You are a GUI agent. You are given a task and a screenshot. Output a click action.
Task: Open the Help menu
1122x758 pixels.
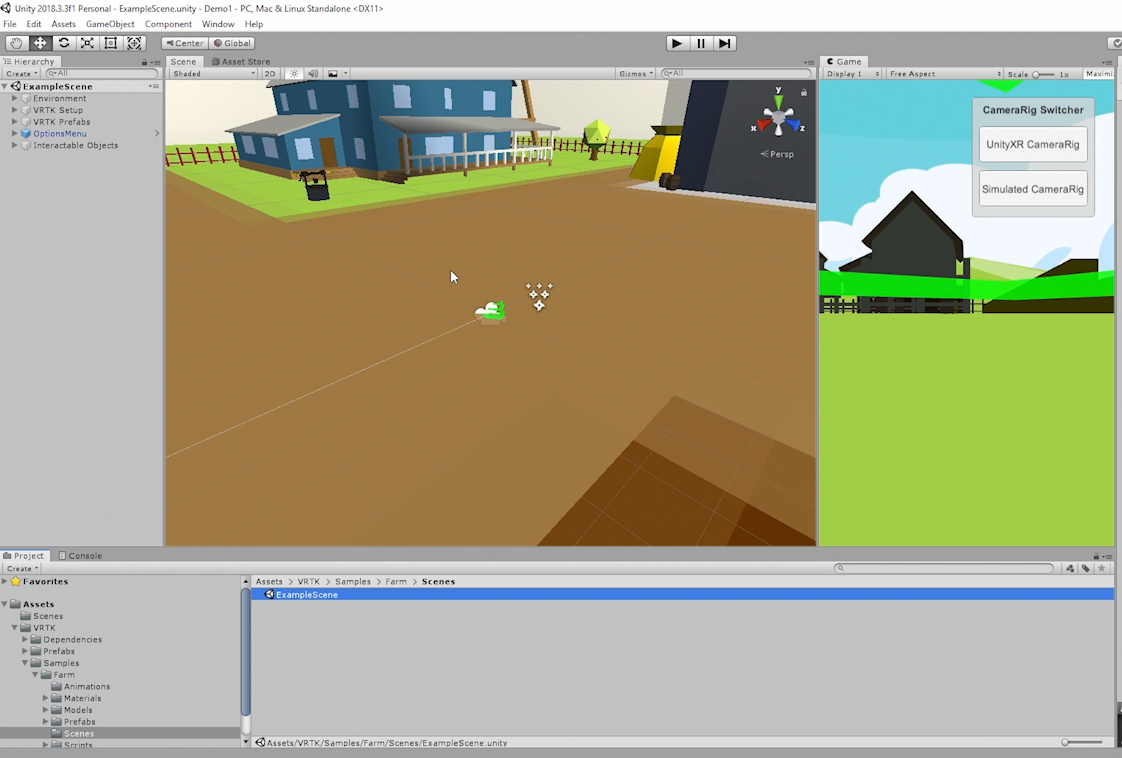tap(253, 24)
